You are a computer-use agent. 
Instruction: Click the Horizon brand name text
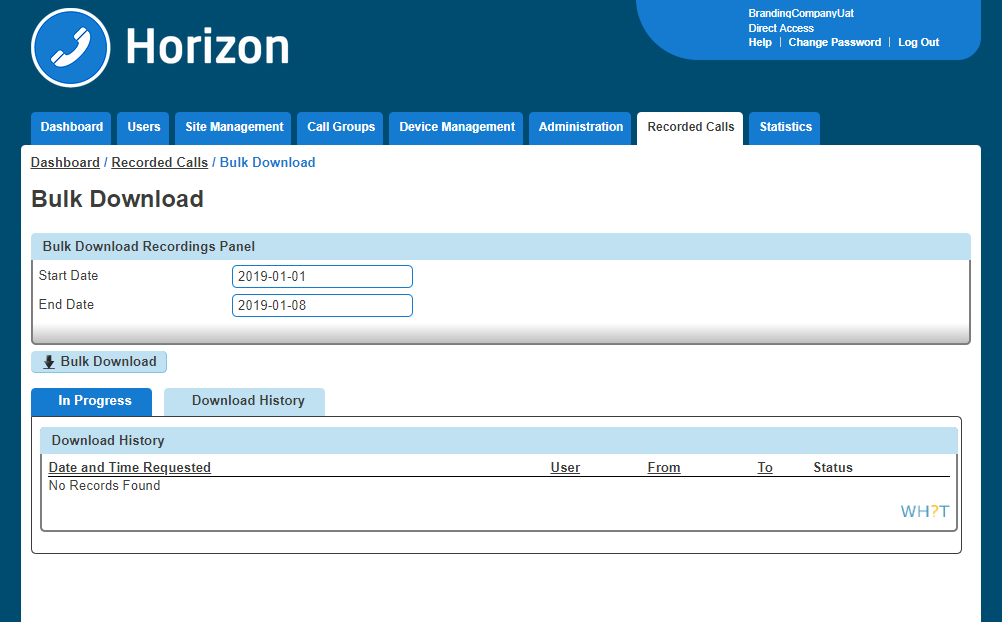[207, 47]
